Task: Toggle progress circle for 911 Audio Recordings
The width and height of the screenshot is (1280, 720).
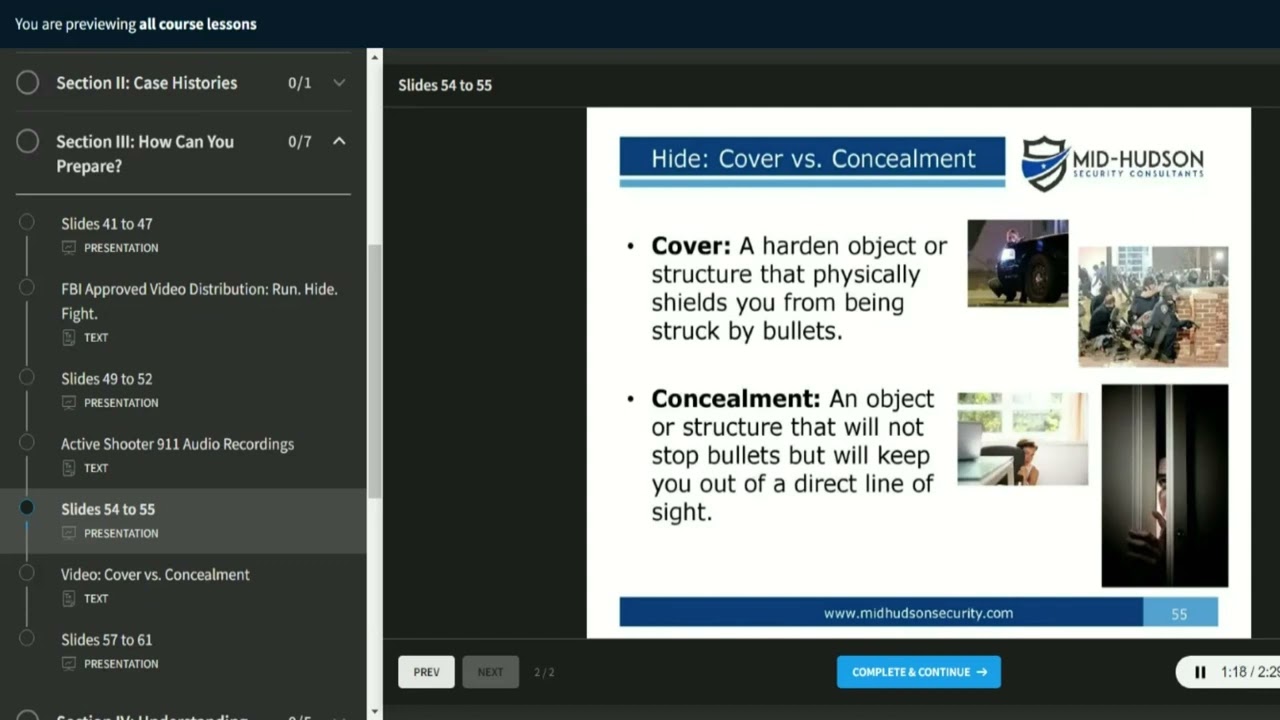Action: pos(27,442)
